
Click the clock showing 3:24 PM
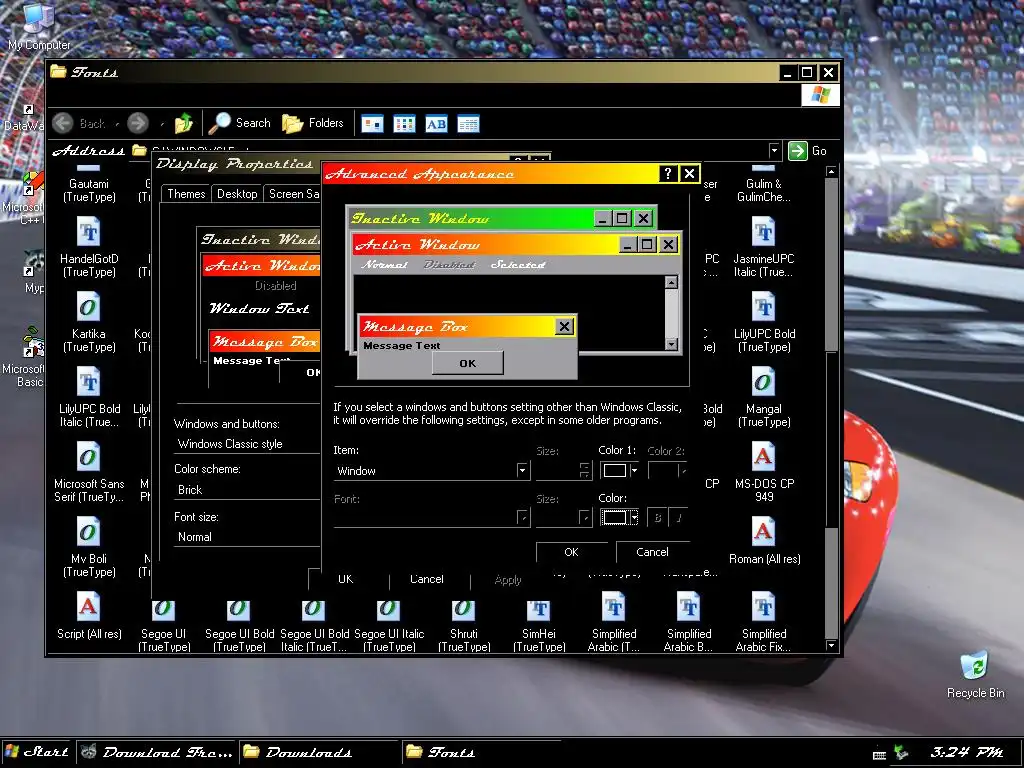pyautogui.click(x=967, y=752)
